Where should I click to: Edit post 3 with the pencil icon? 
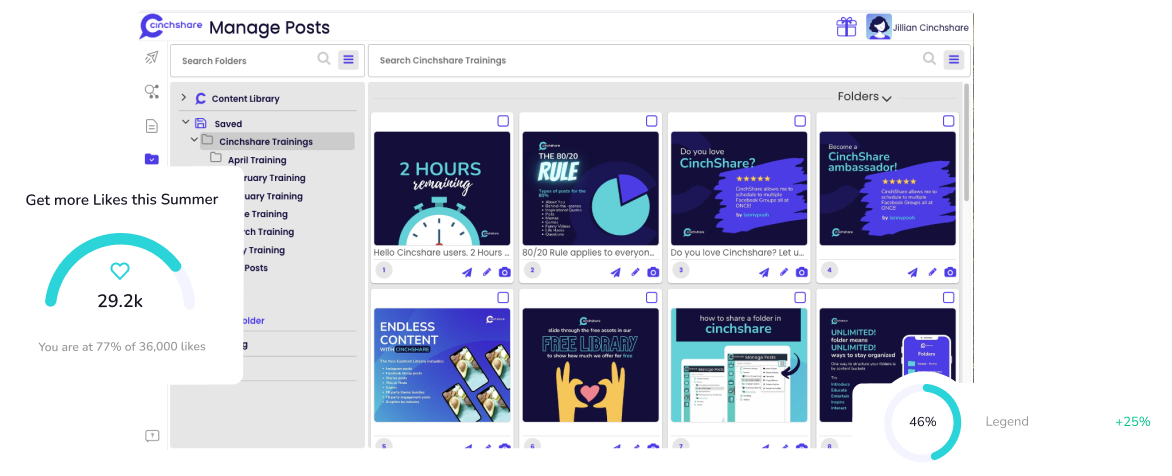(783, 272)
